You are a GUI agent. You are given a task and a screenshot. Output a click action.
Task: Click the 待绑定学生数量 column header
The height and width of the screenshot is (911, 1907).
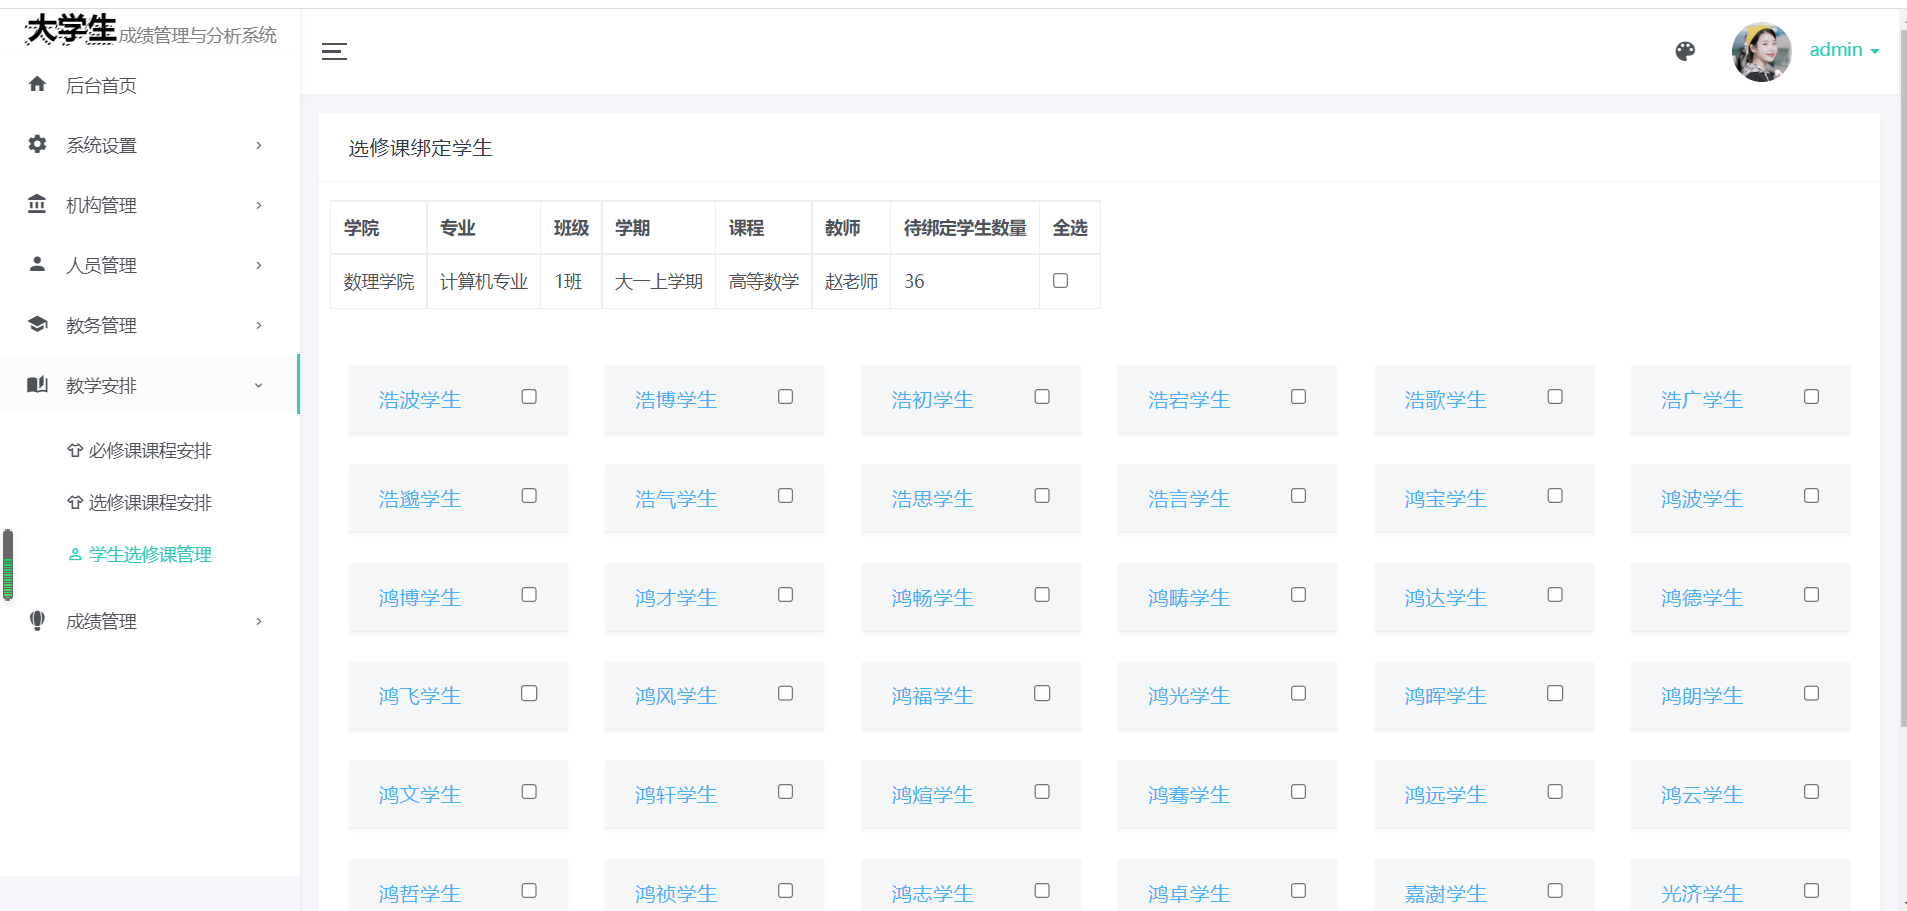click(965, 228)
